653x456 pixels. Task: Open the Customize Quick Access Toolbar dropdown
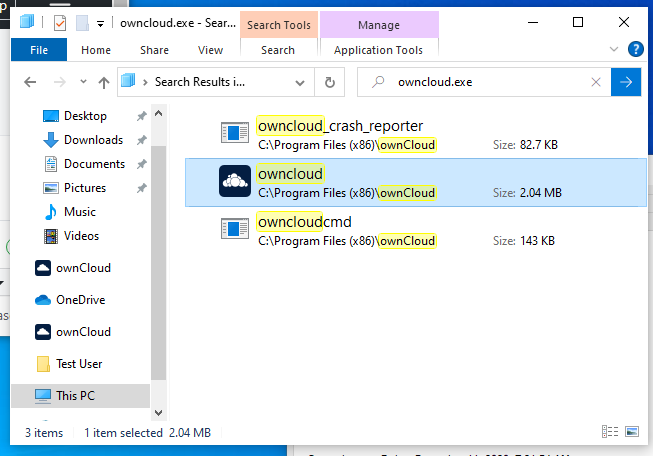[100, 24]
